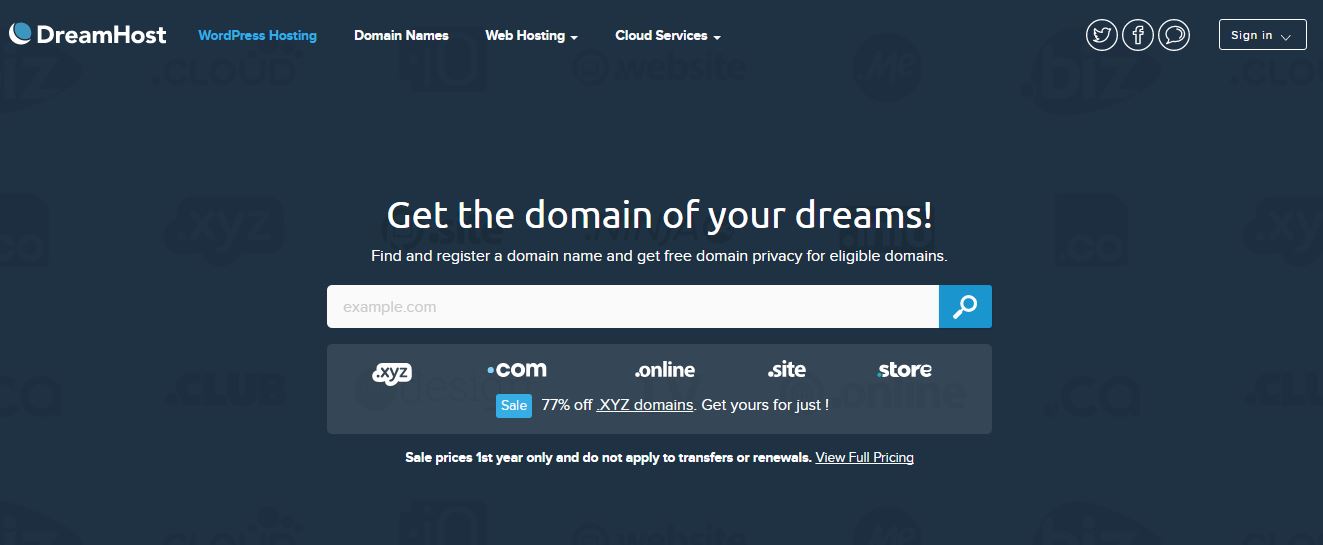The image size is (1323, 545).
Task: Select the .store domain logo
Action: [905, 370]
